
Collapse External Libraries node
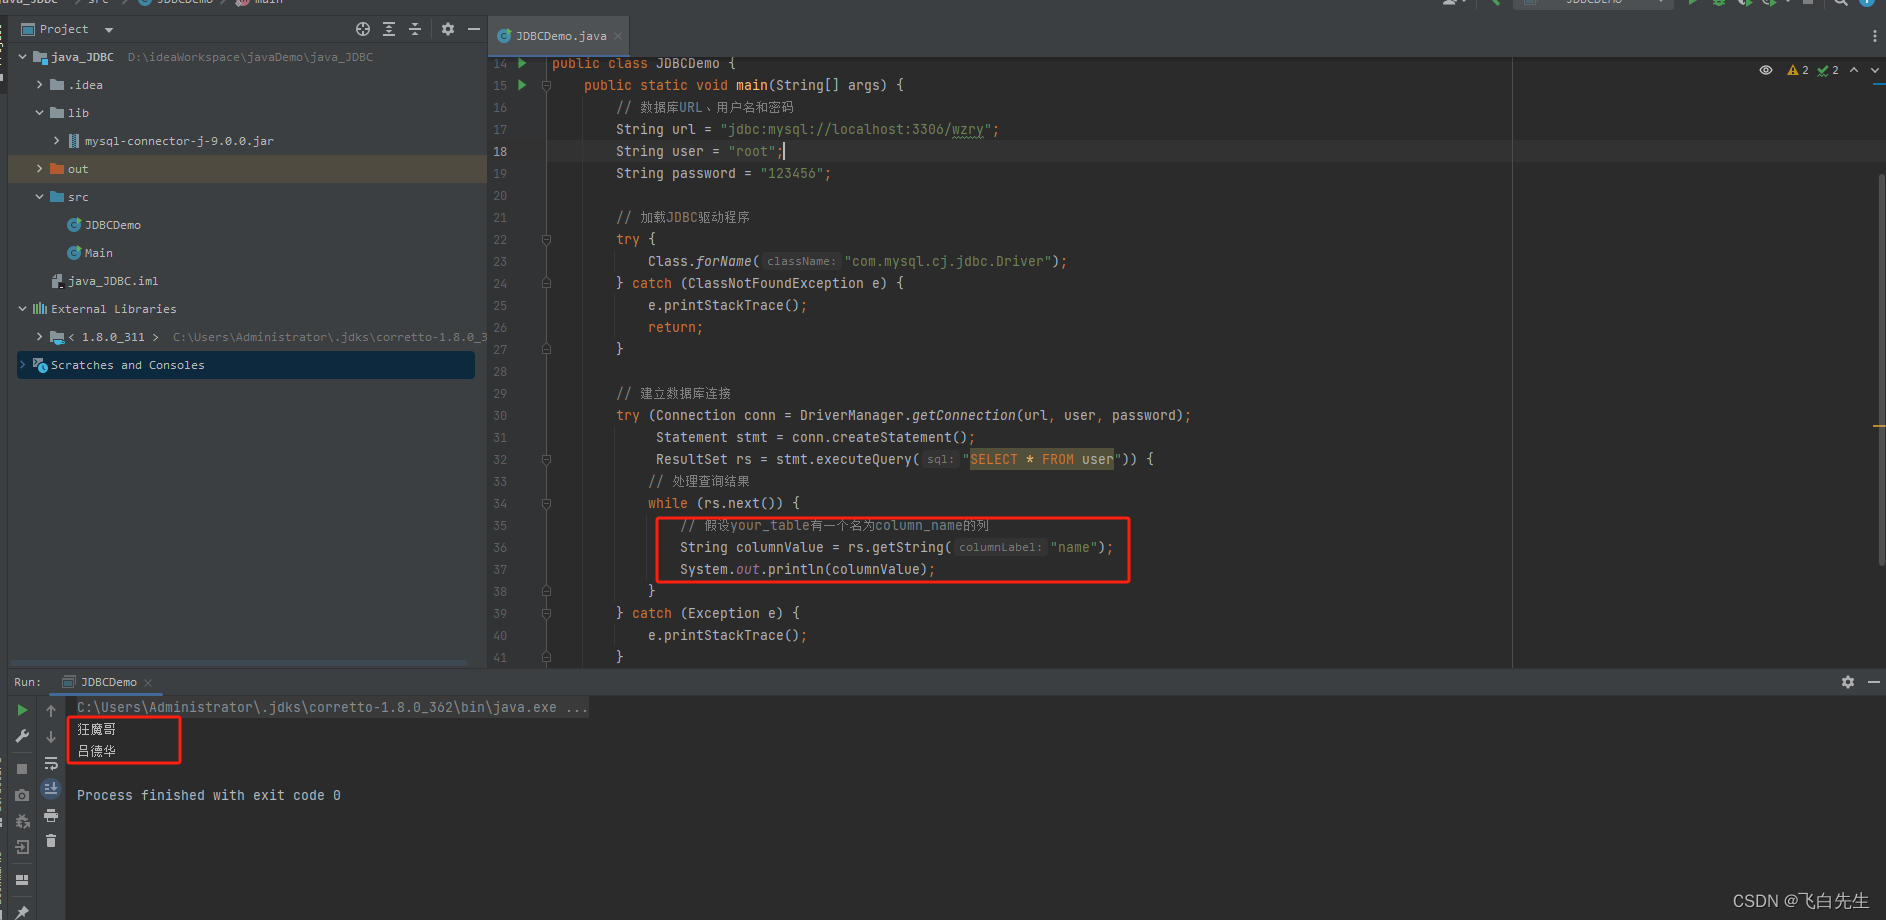(x=22, y=309)
